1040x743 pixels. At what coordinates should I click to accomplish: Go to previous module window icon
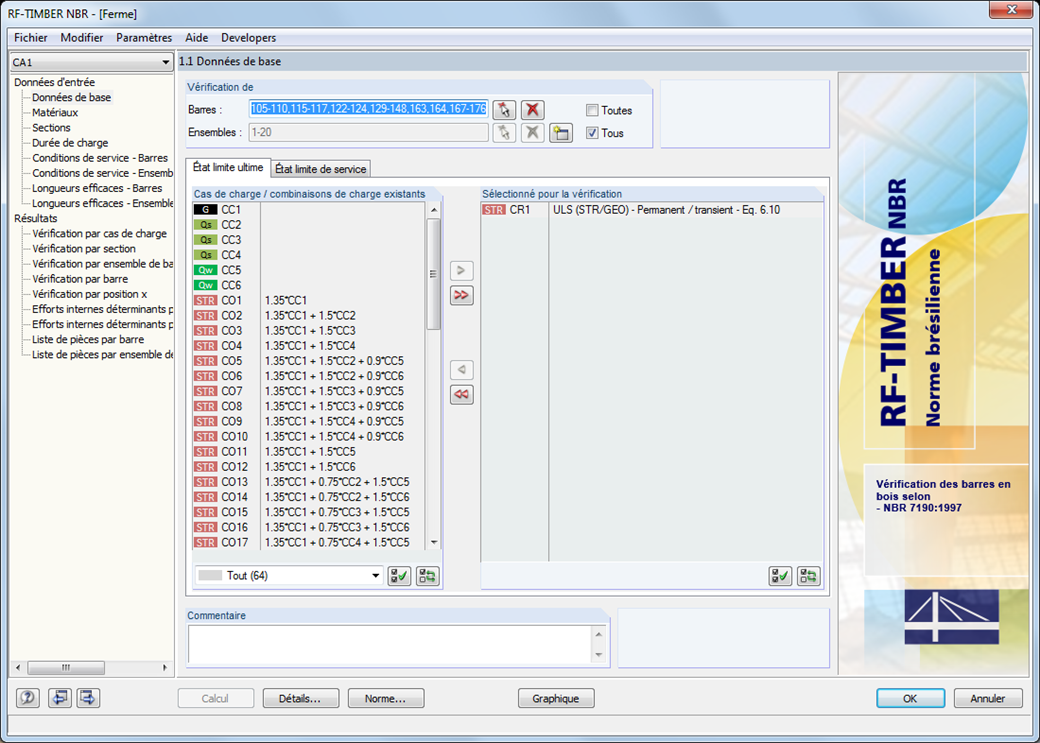[60, 698]
